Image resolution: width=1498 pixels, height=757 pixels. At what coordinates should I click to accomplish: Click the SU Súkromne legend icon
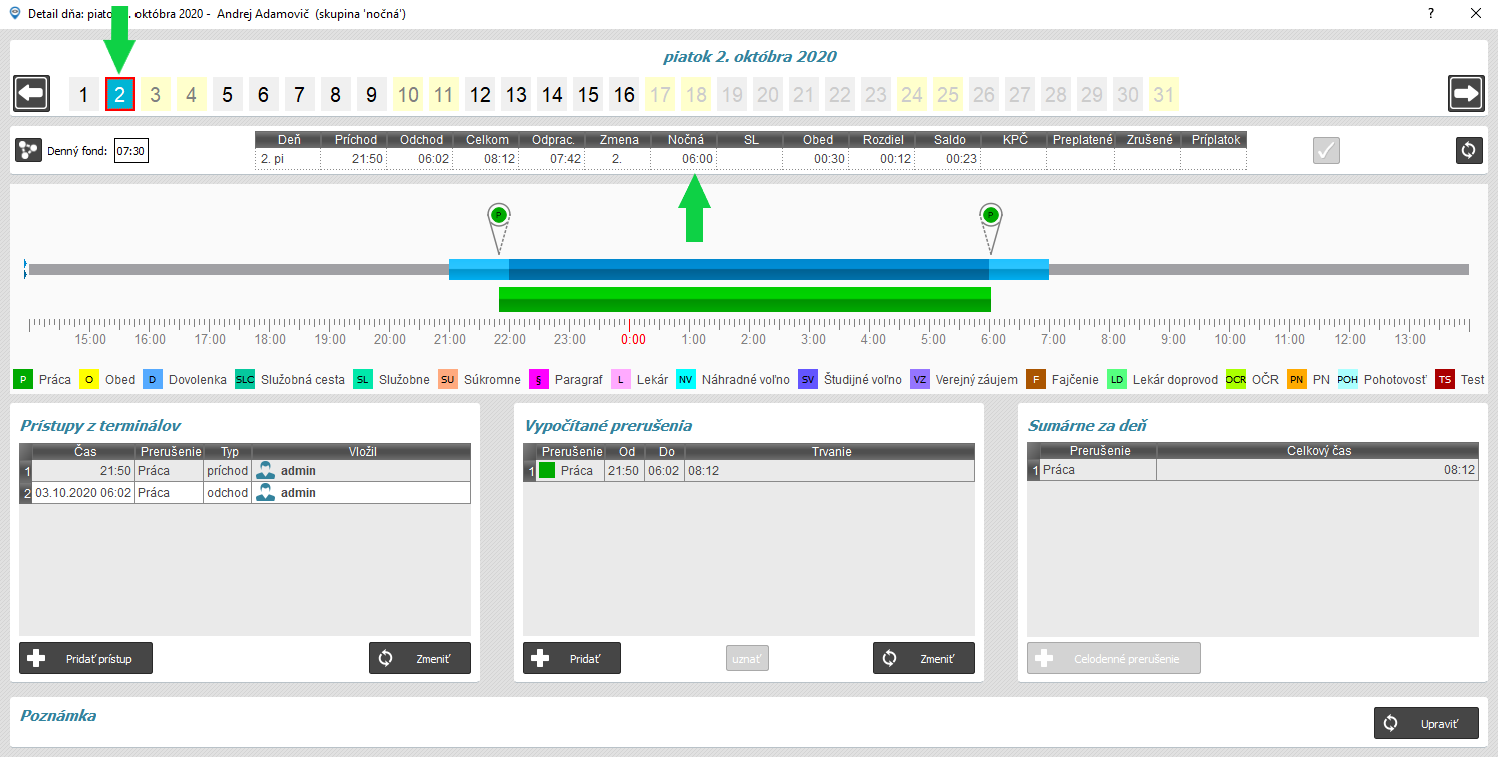447,380
